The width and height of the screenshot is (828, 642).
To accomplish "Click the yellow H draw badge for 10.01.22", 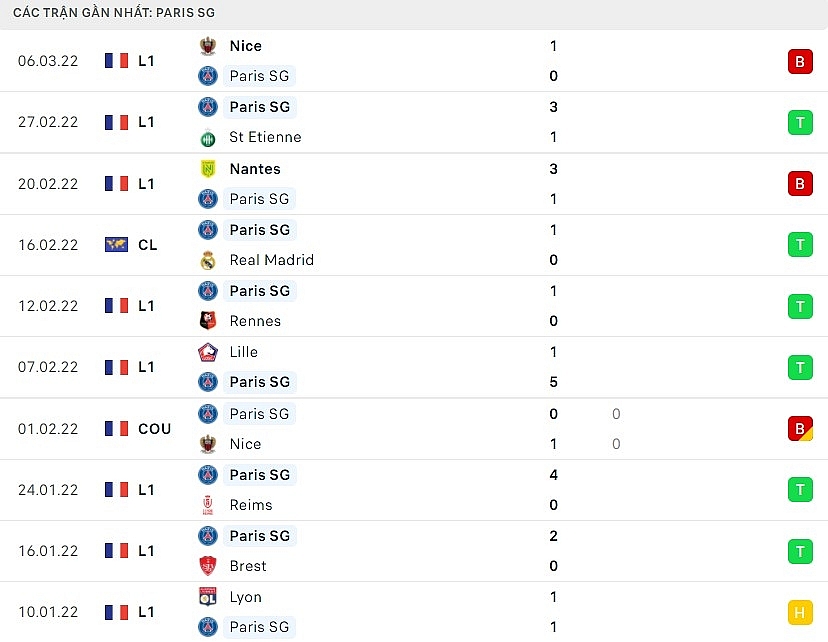I will [x=800, y=613].
